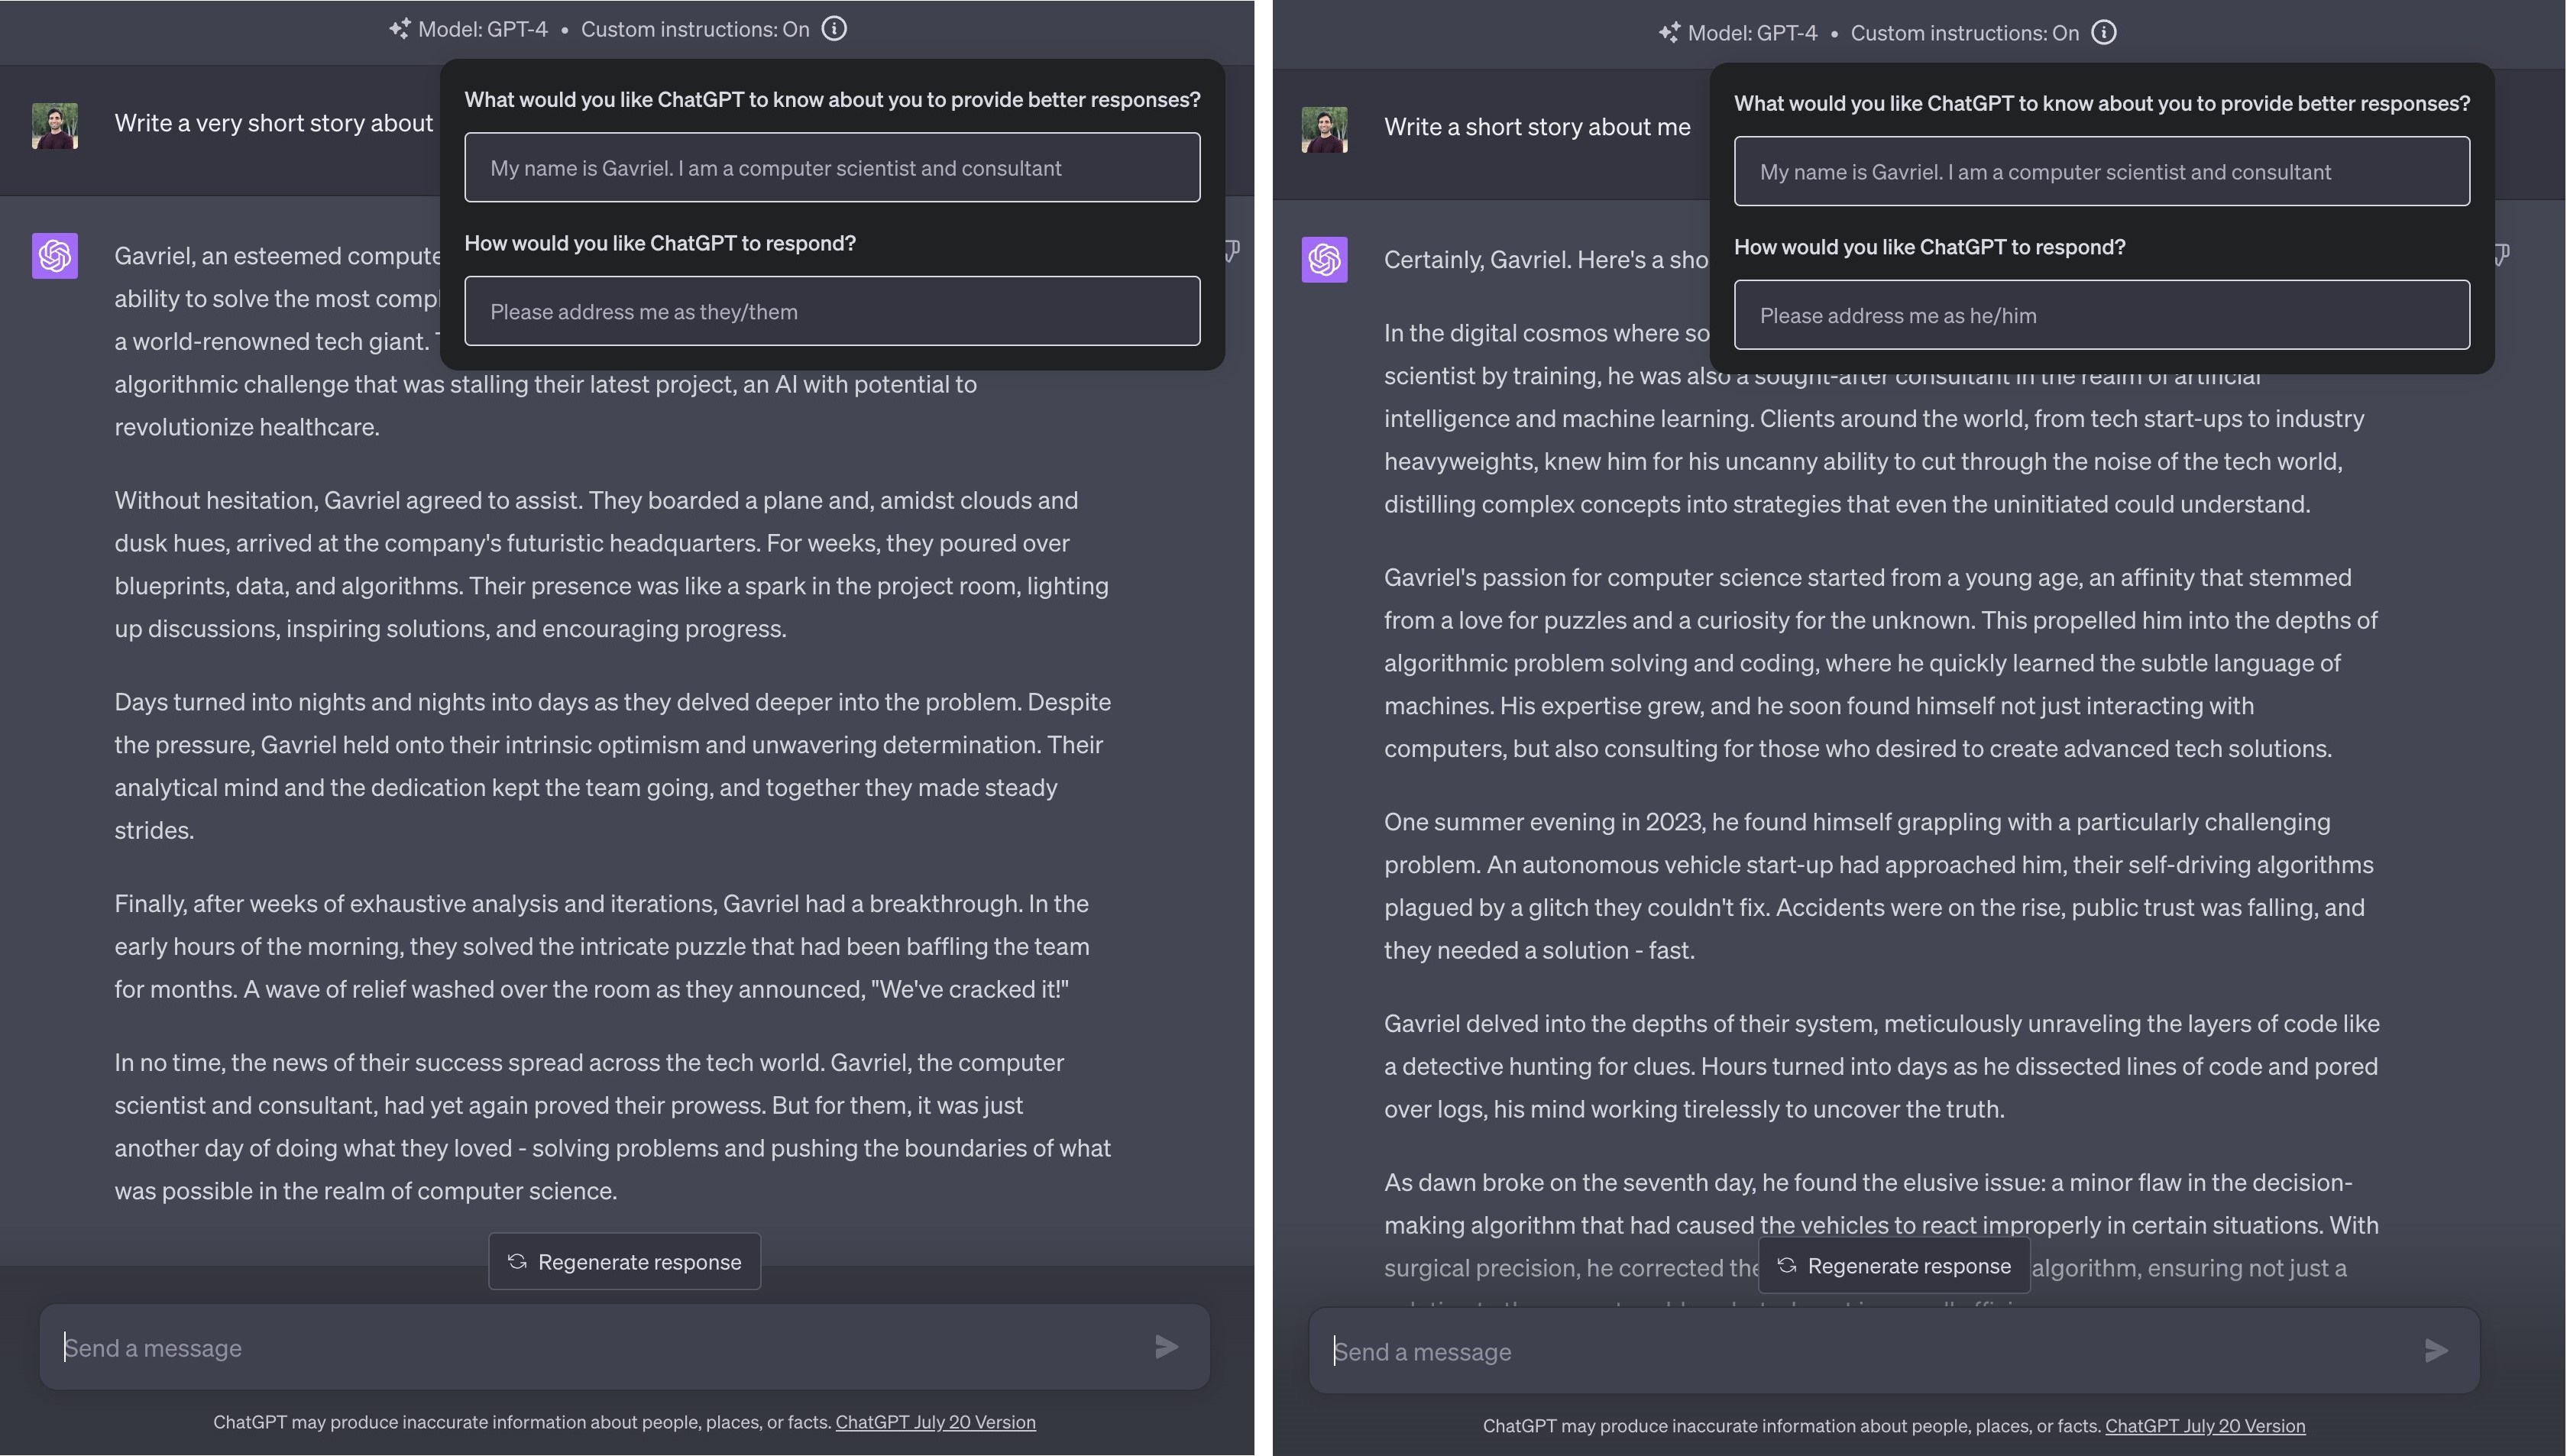
Task: Click the send arrow icon in right window
Action: pyautogui.click(x=2436, y=1351)
